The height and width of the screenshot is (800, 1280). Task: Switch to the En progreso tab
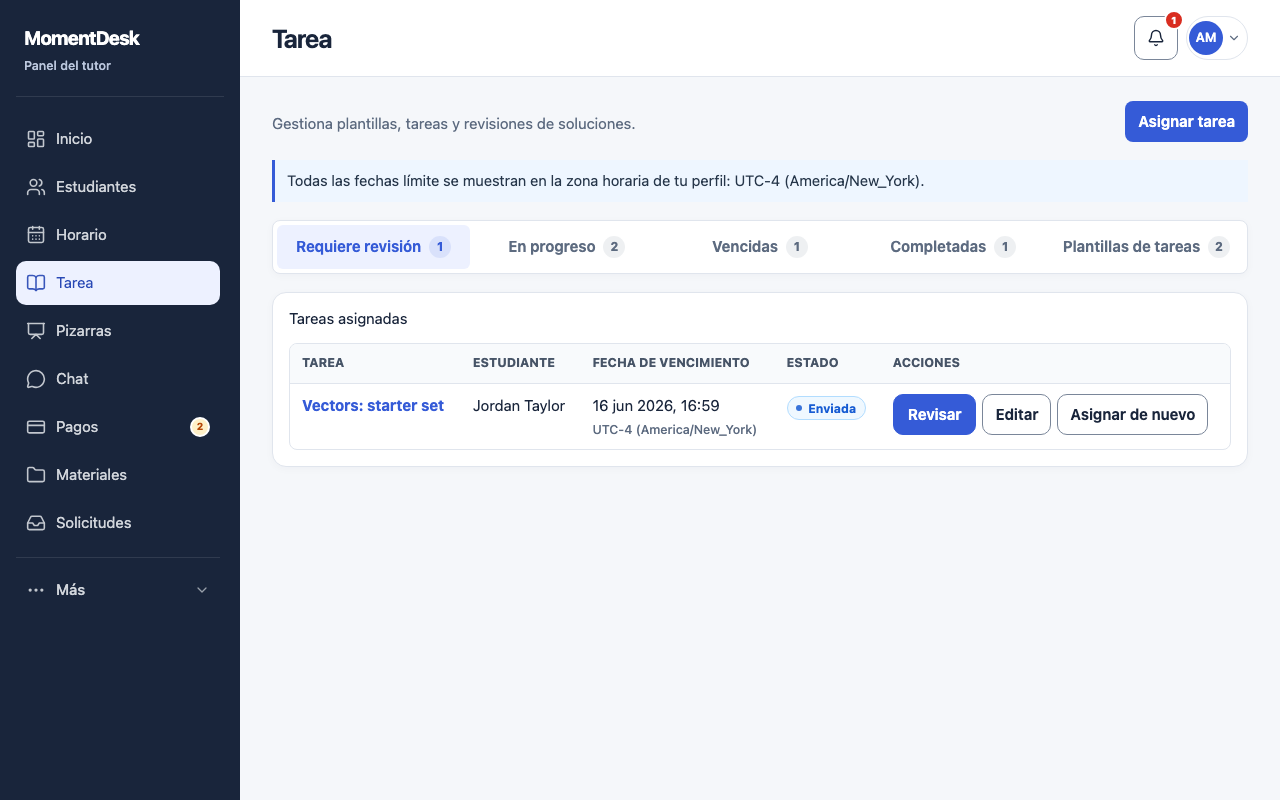pyautogui.click(x=566, y=247)
